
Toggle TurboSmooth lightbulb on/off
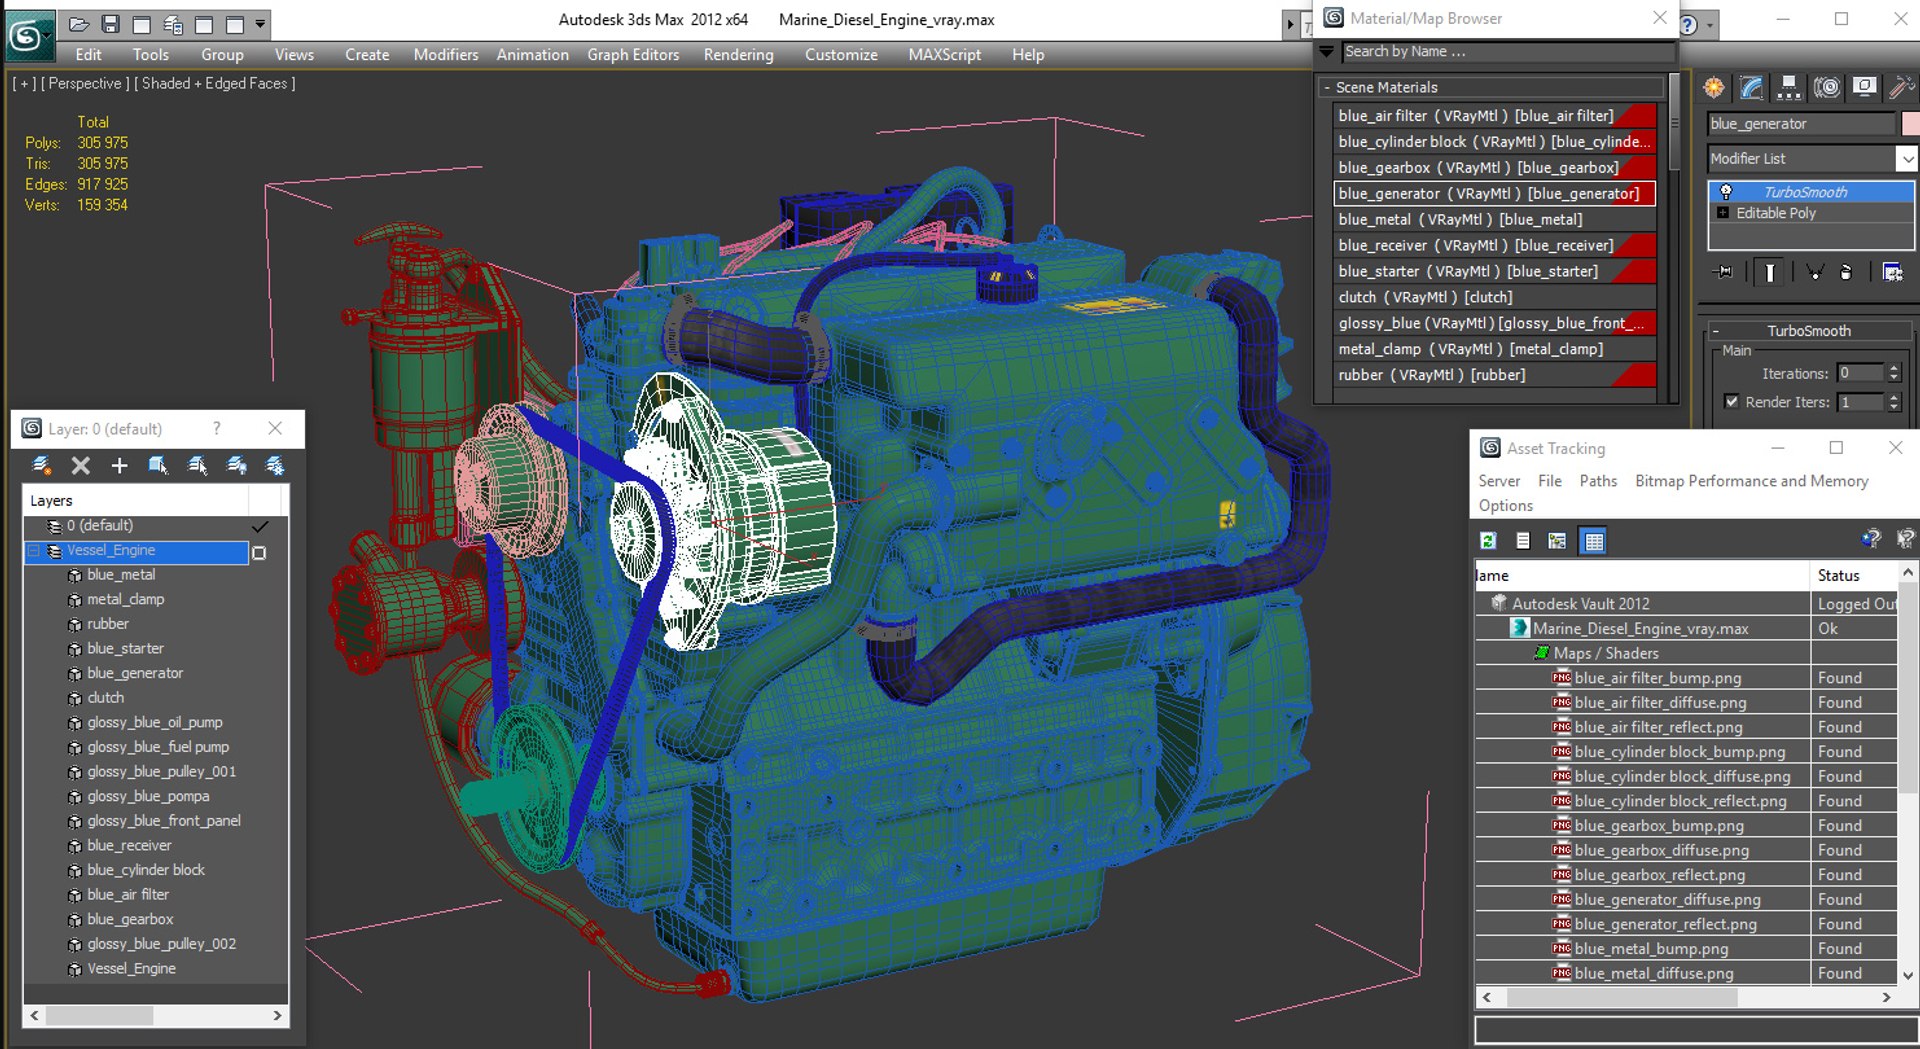pos(1726,192)
